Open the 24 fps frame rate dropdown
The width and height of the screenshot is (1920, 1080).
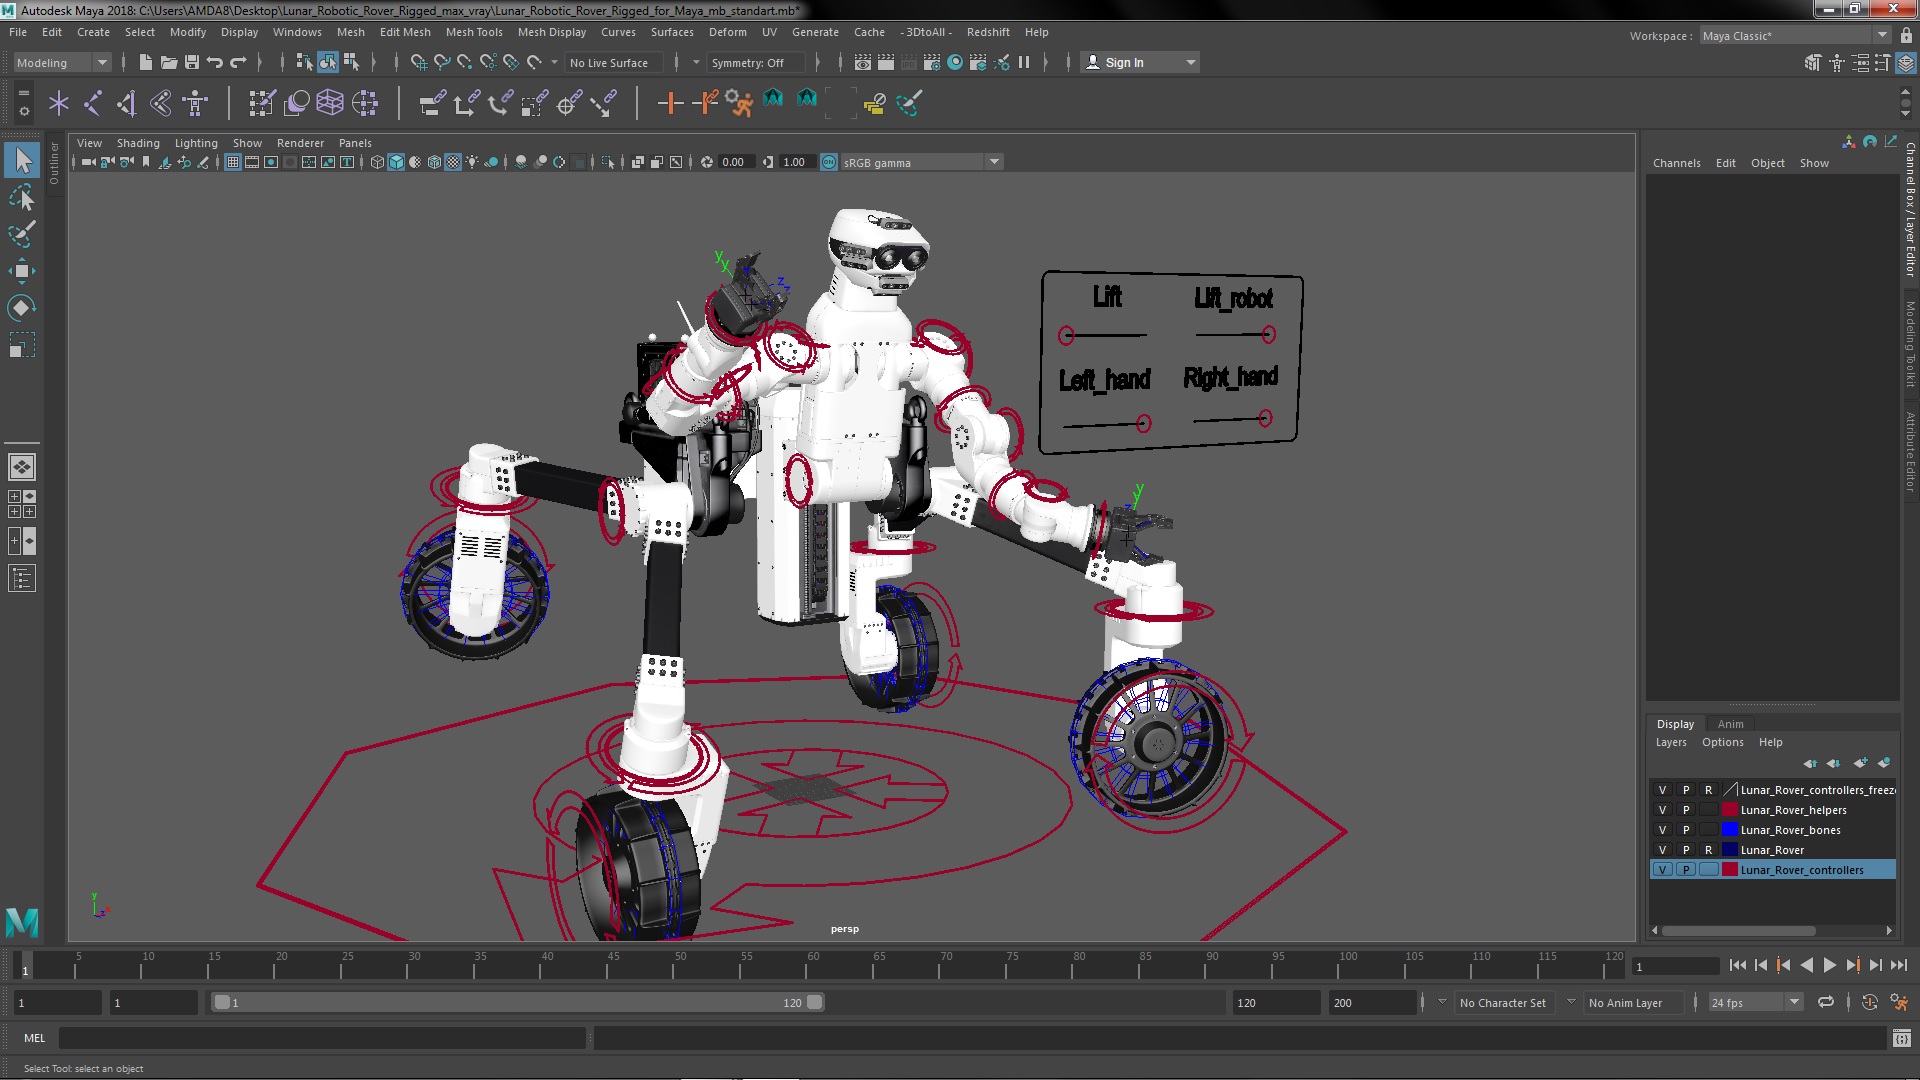(x=1755, y=1002)
